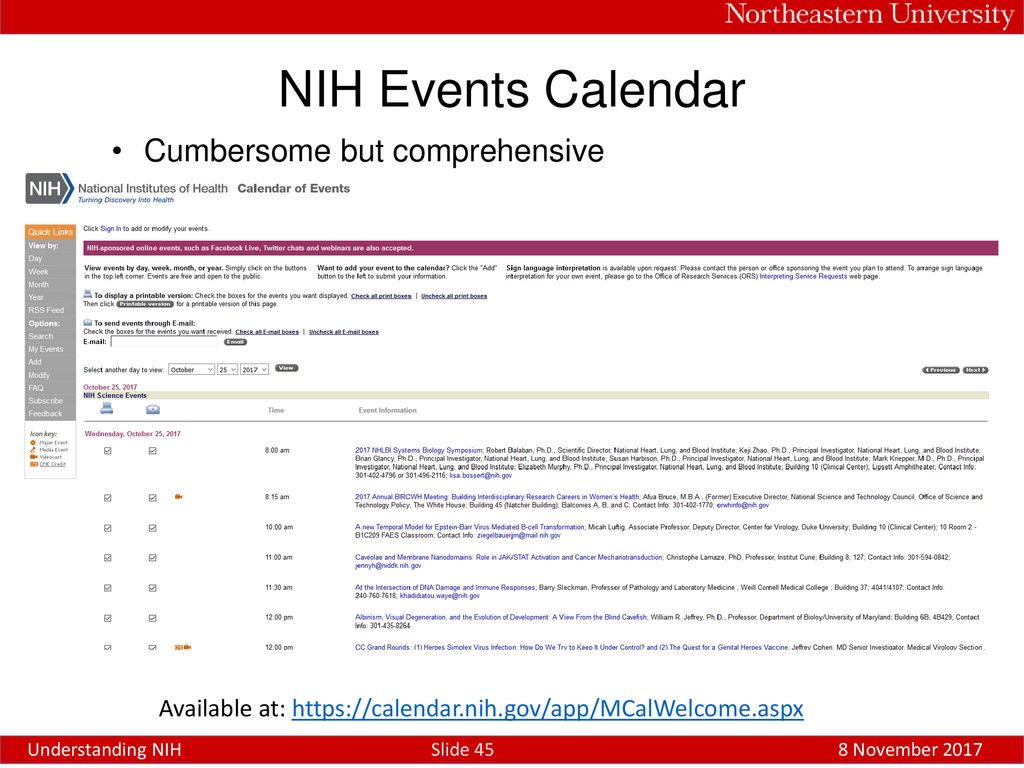
Task: Click the Quick Links sidebar header
Action: click(x=50, y=232)
